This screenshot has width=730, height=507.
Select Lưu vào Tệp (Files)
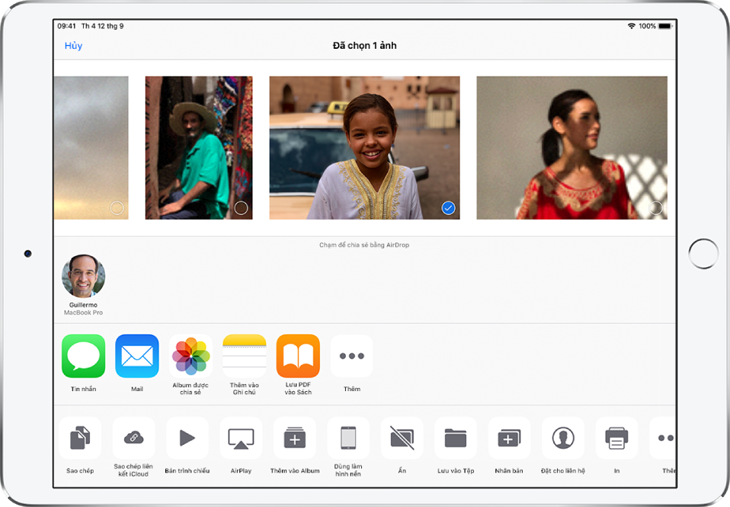(456, 438)
